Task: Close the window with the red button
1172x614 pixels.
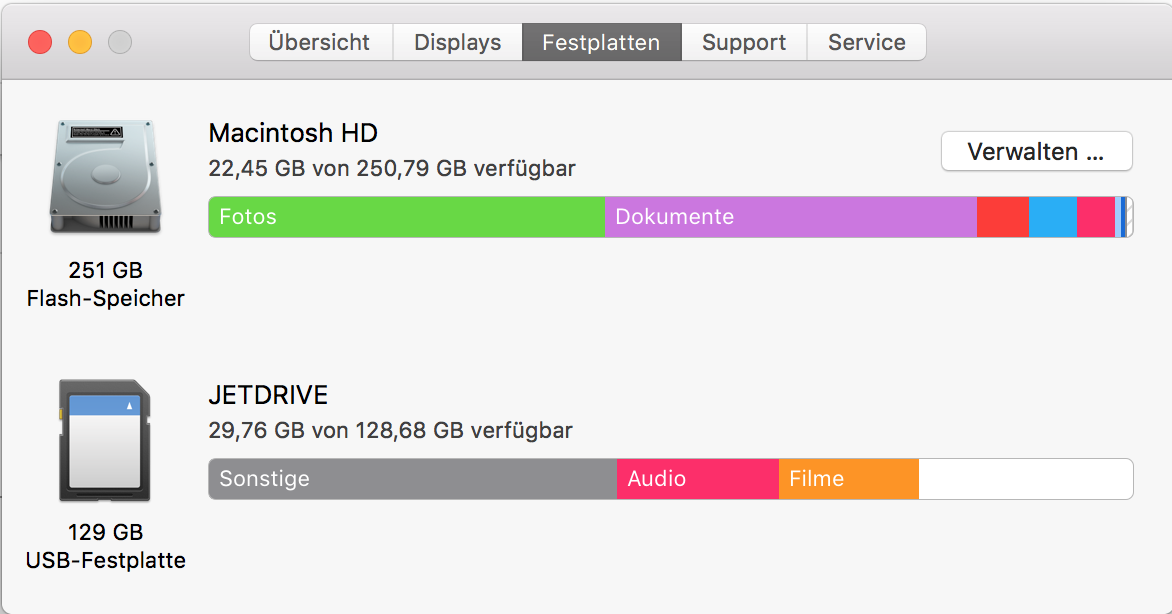Action: click(x=39, y=42)
